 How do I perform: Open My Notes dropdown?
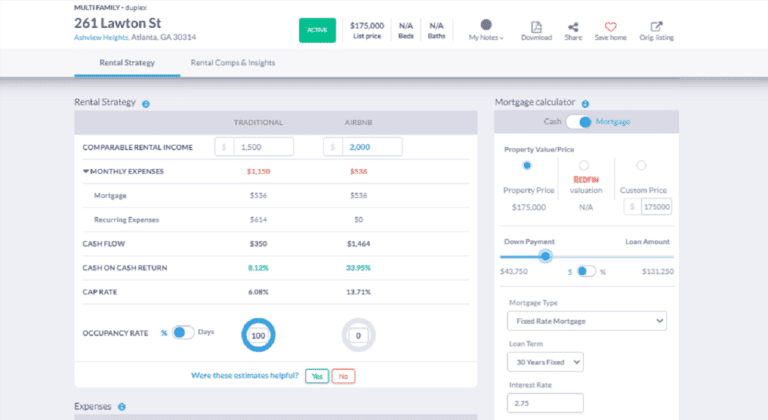click(x=486, y=29)
